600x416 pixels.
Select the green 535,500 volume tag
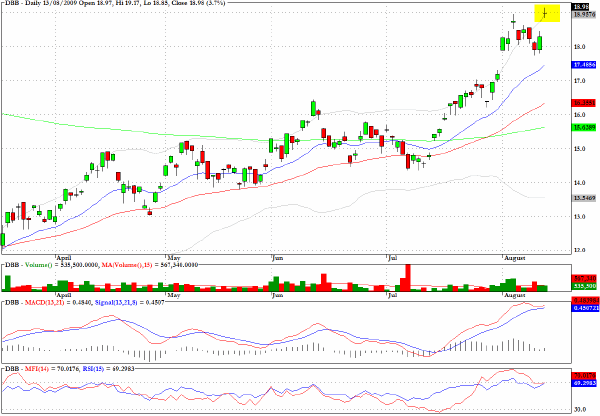click(584, 286)
